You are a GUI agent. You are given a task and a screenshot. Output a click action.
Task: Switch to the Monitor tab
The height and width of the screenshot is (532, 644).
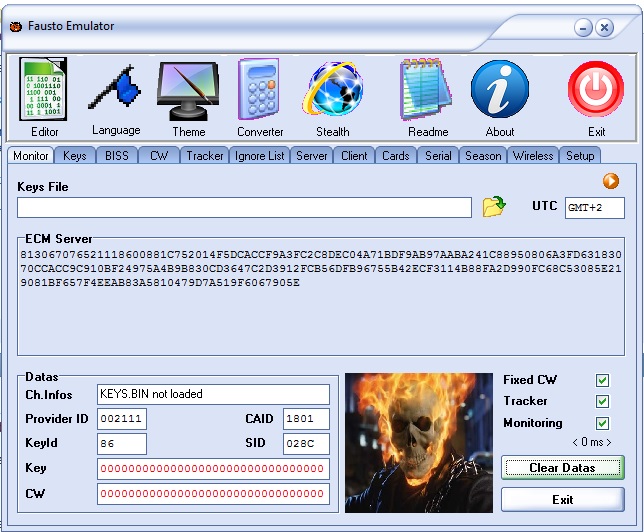click(30, 156)
